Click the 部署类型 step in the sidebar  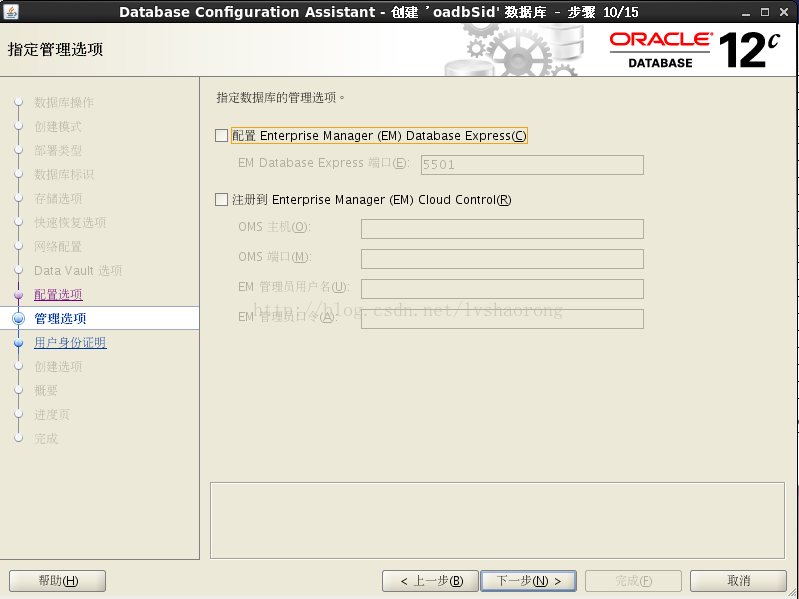[58, 150]
